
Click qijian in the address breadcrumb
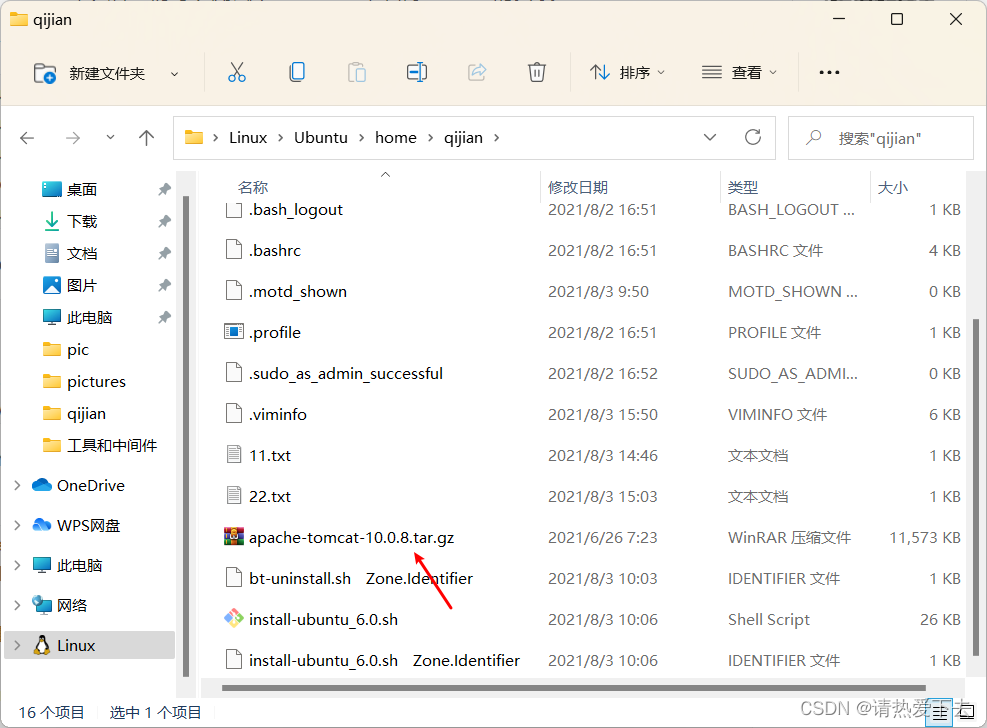click(x=463, y=138)
